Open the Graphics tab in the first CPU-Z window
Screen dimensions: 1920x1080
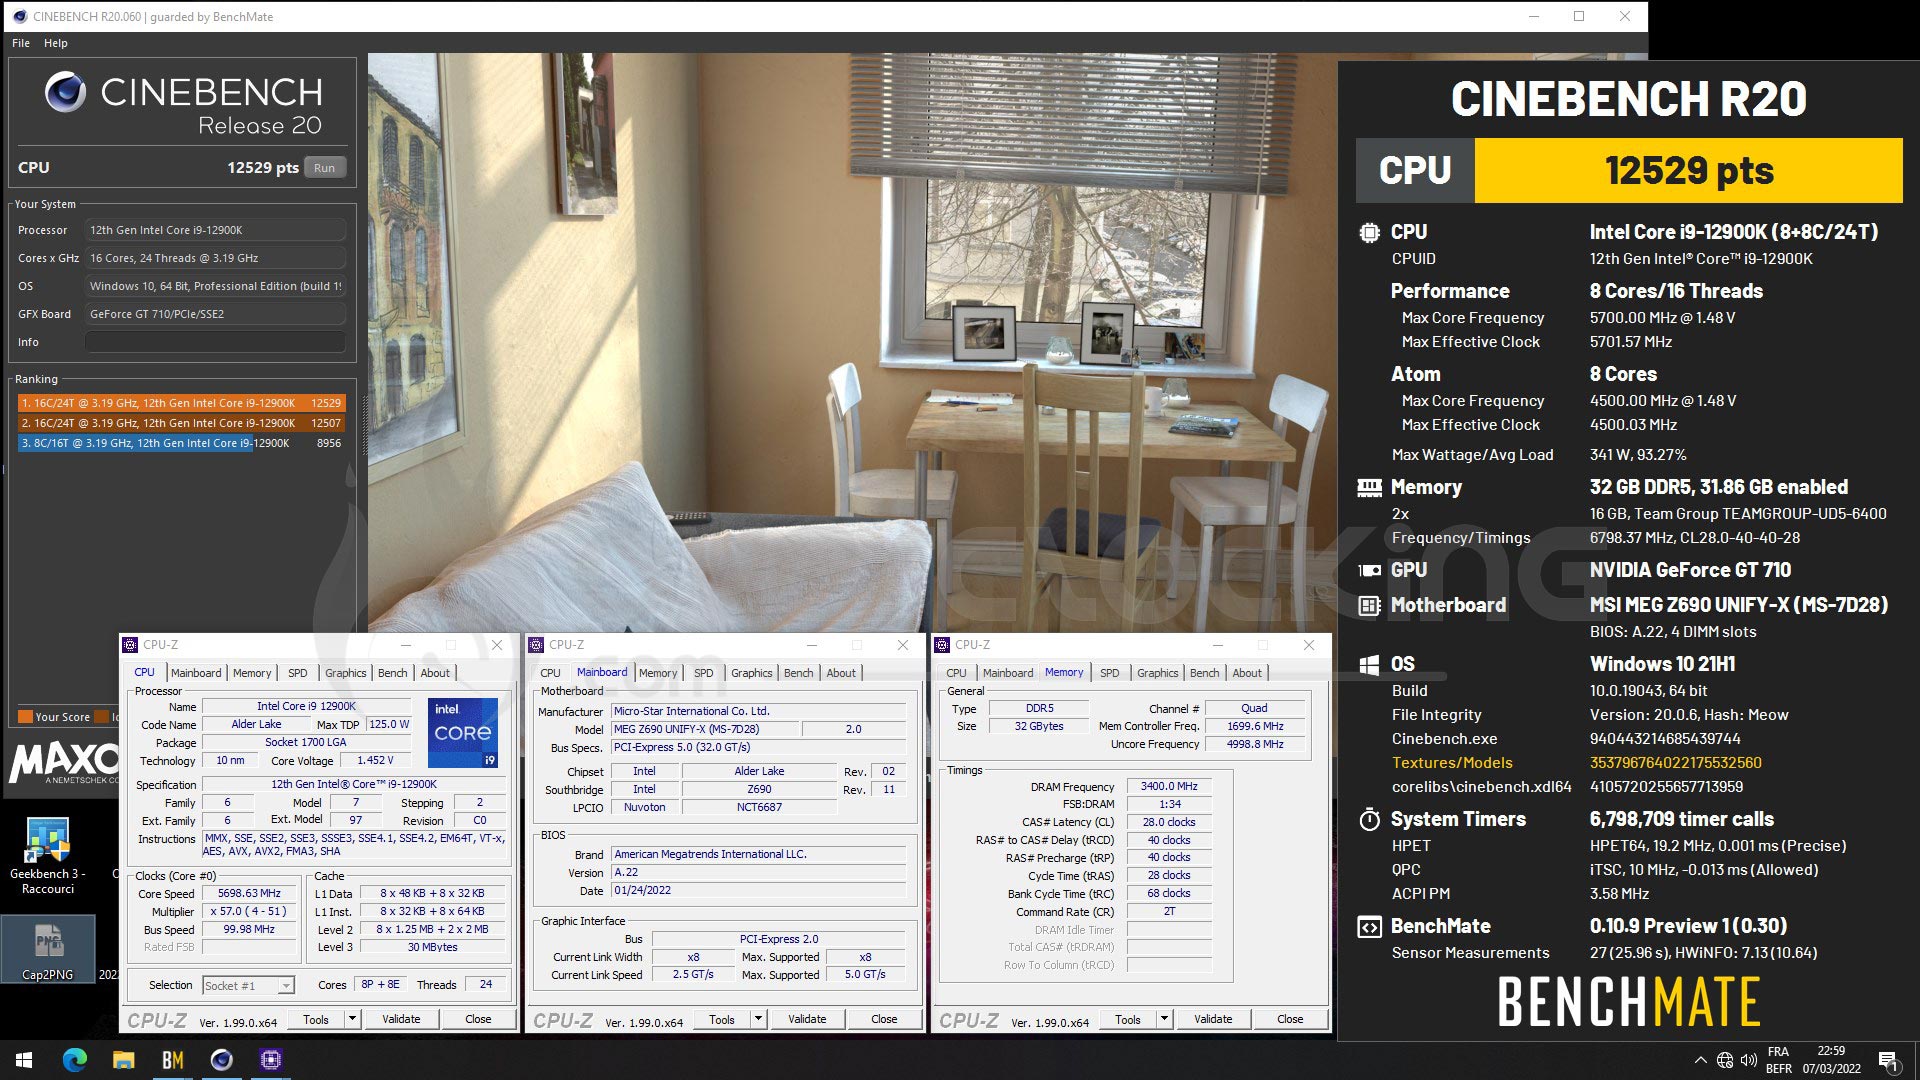[x=346, y=673]
